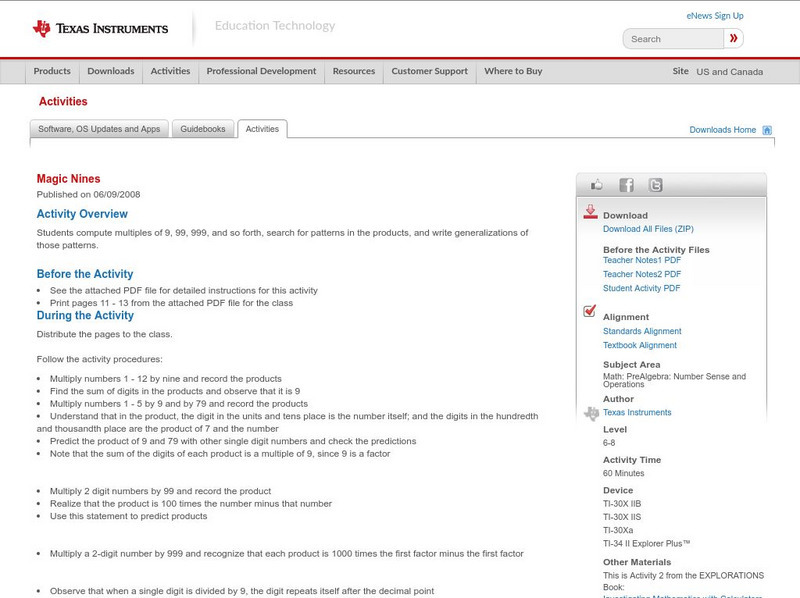Open Teacher Notes1 PDF
This screenshot has width=800, height=598.
point(642,260)
